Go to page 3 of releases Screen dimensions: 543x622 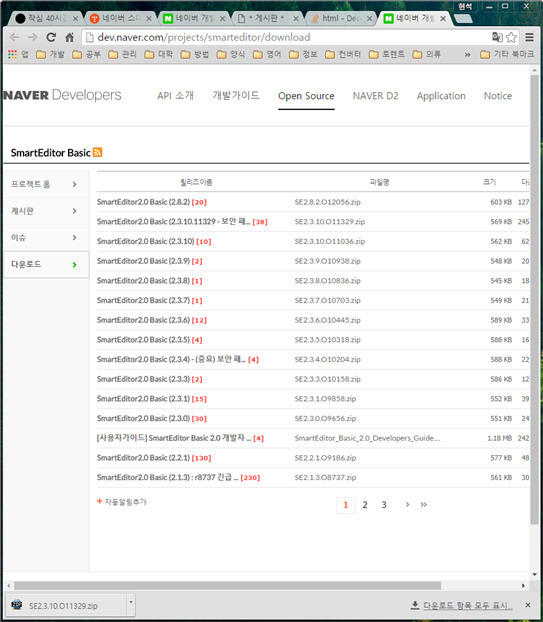tap(384, 505)
